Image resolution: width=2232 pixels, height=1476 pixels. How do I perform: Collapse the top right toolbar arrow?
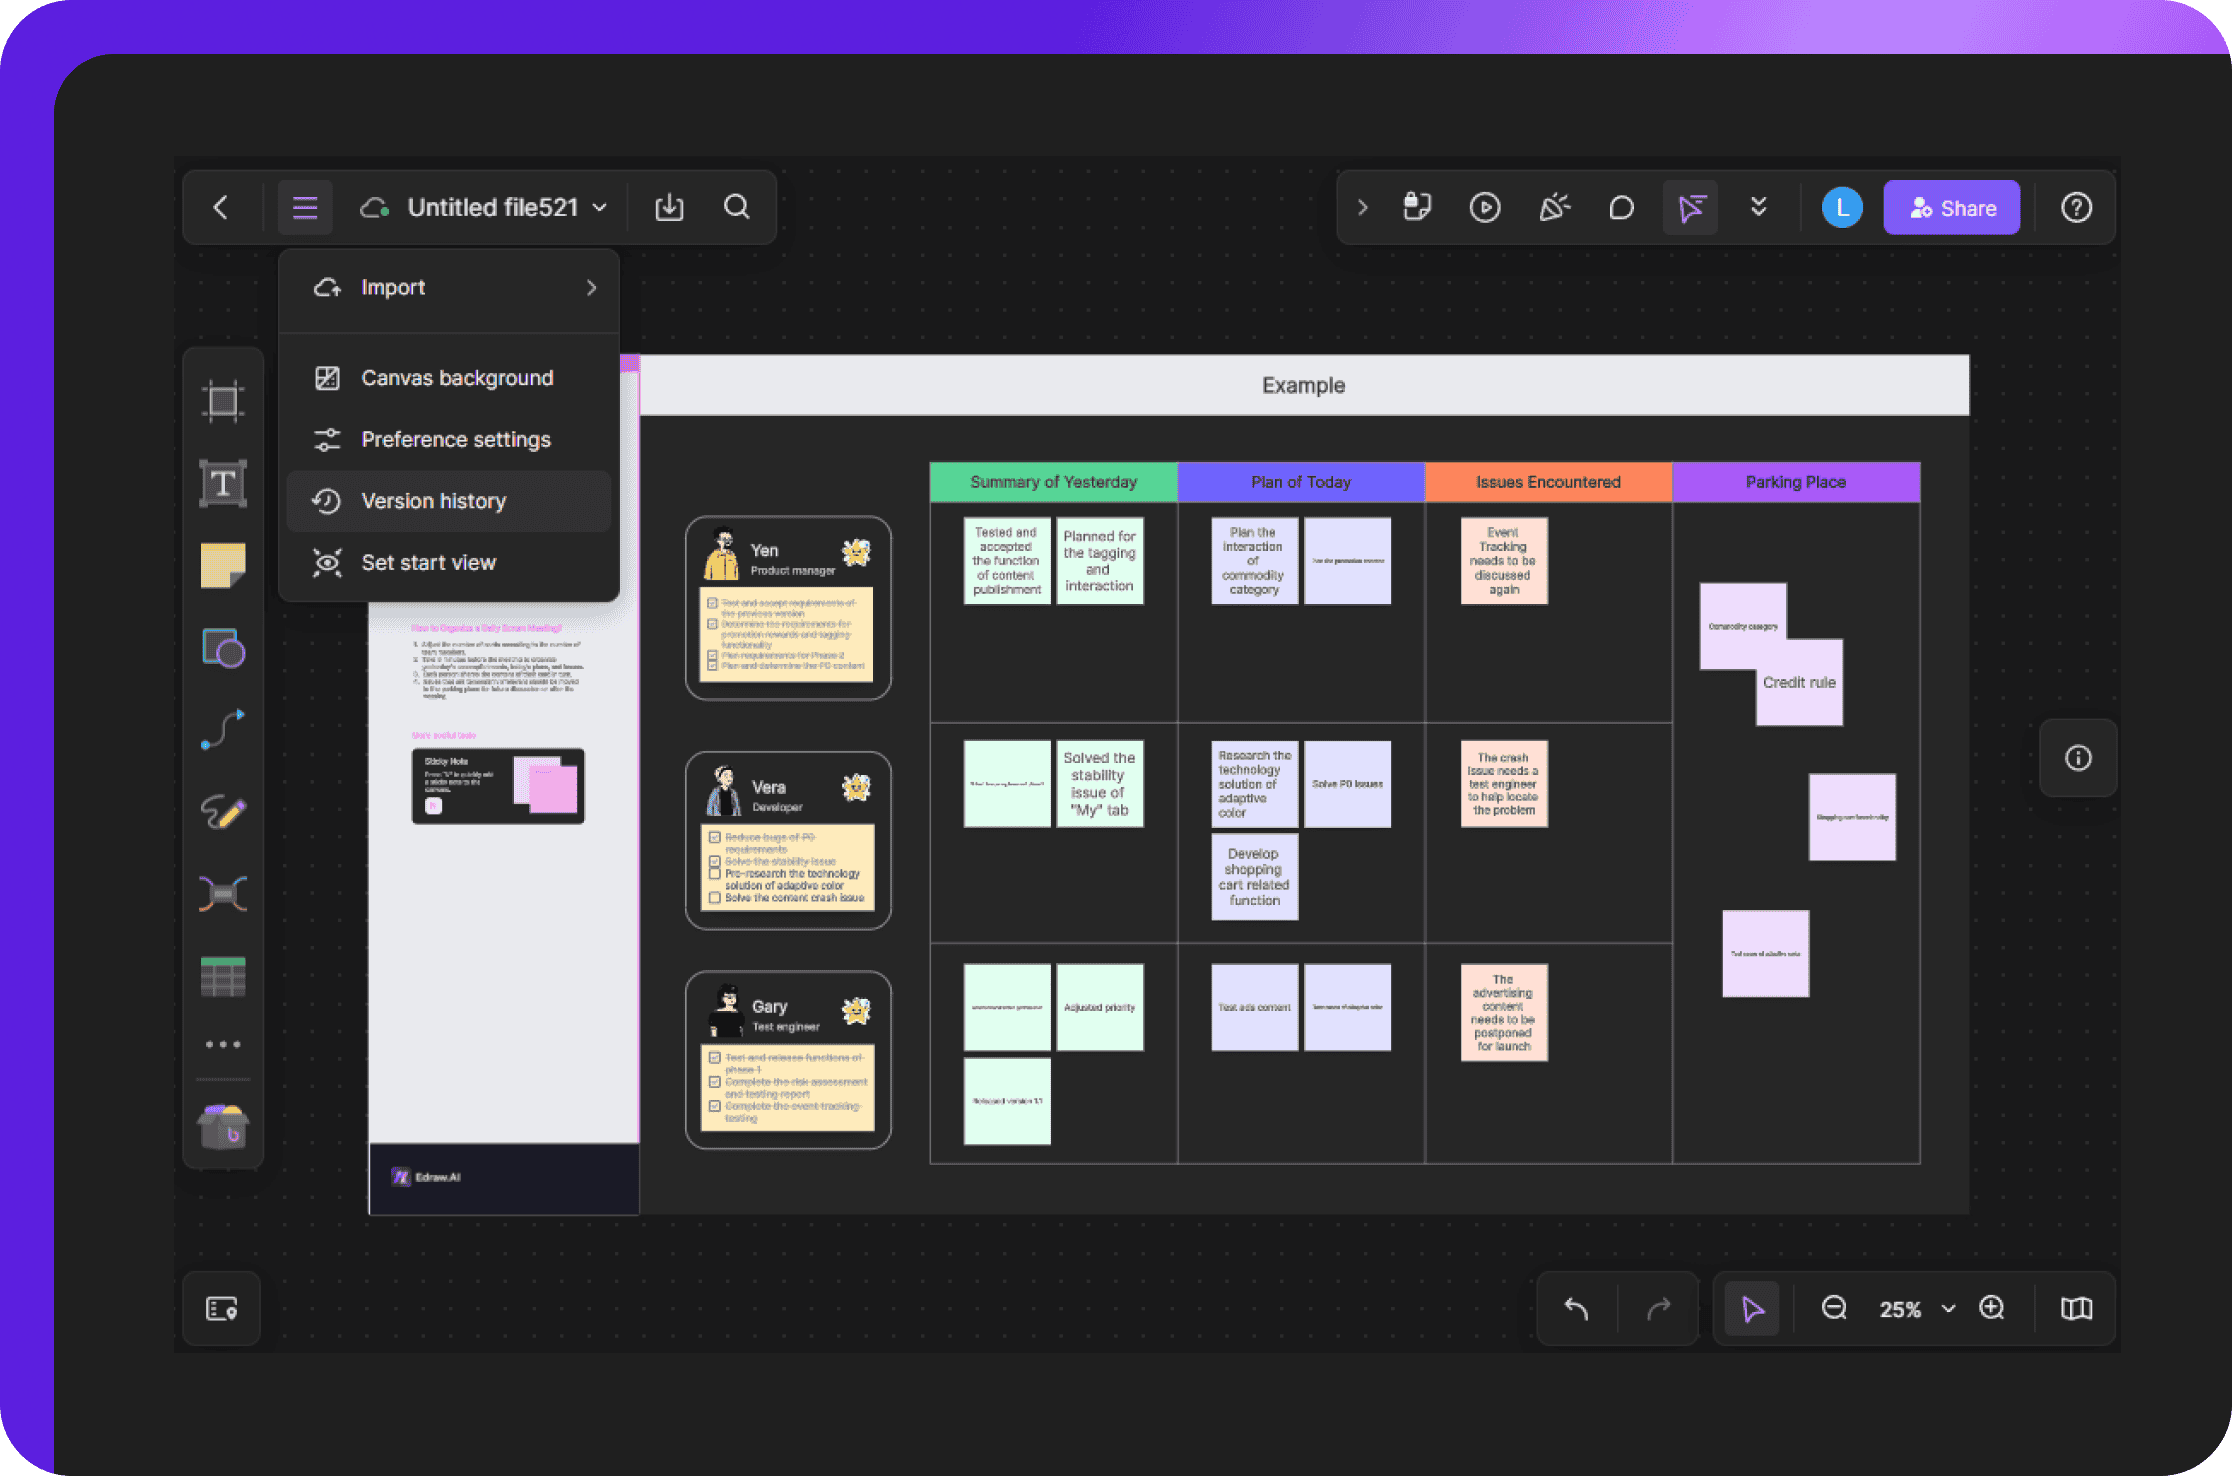(x=1362, y=207)
